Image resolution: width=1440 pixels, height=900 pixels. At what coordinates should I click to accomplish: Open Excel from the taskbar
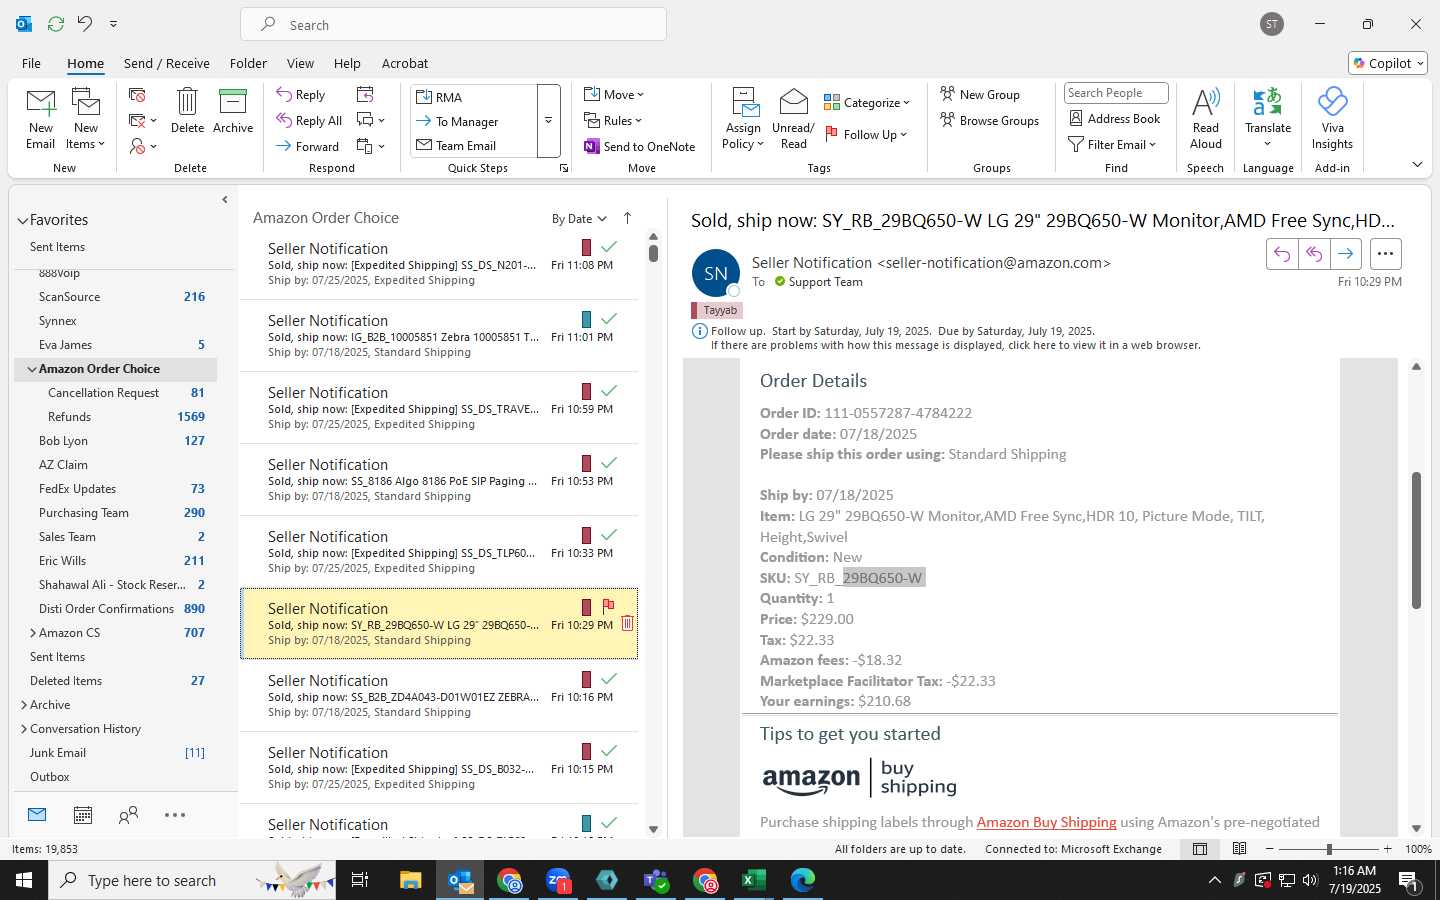pyautogui.click(x=754, y=880)
